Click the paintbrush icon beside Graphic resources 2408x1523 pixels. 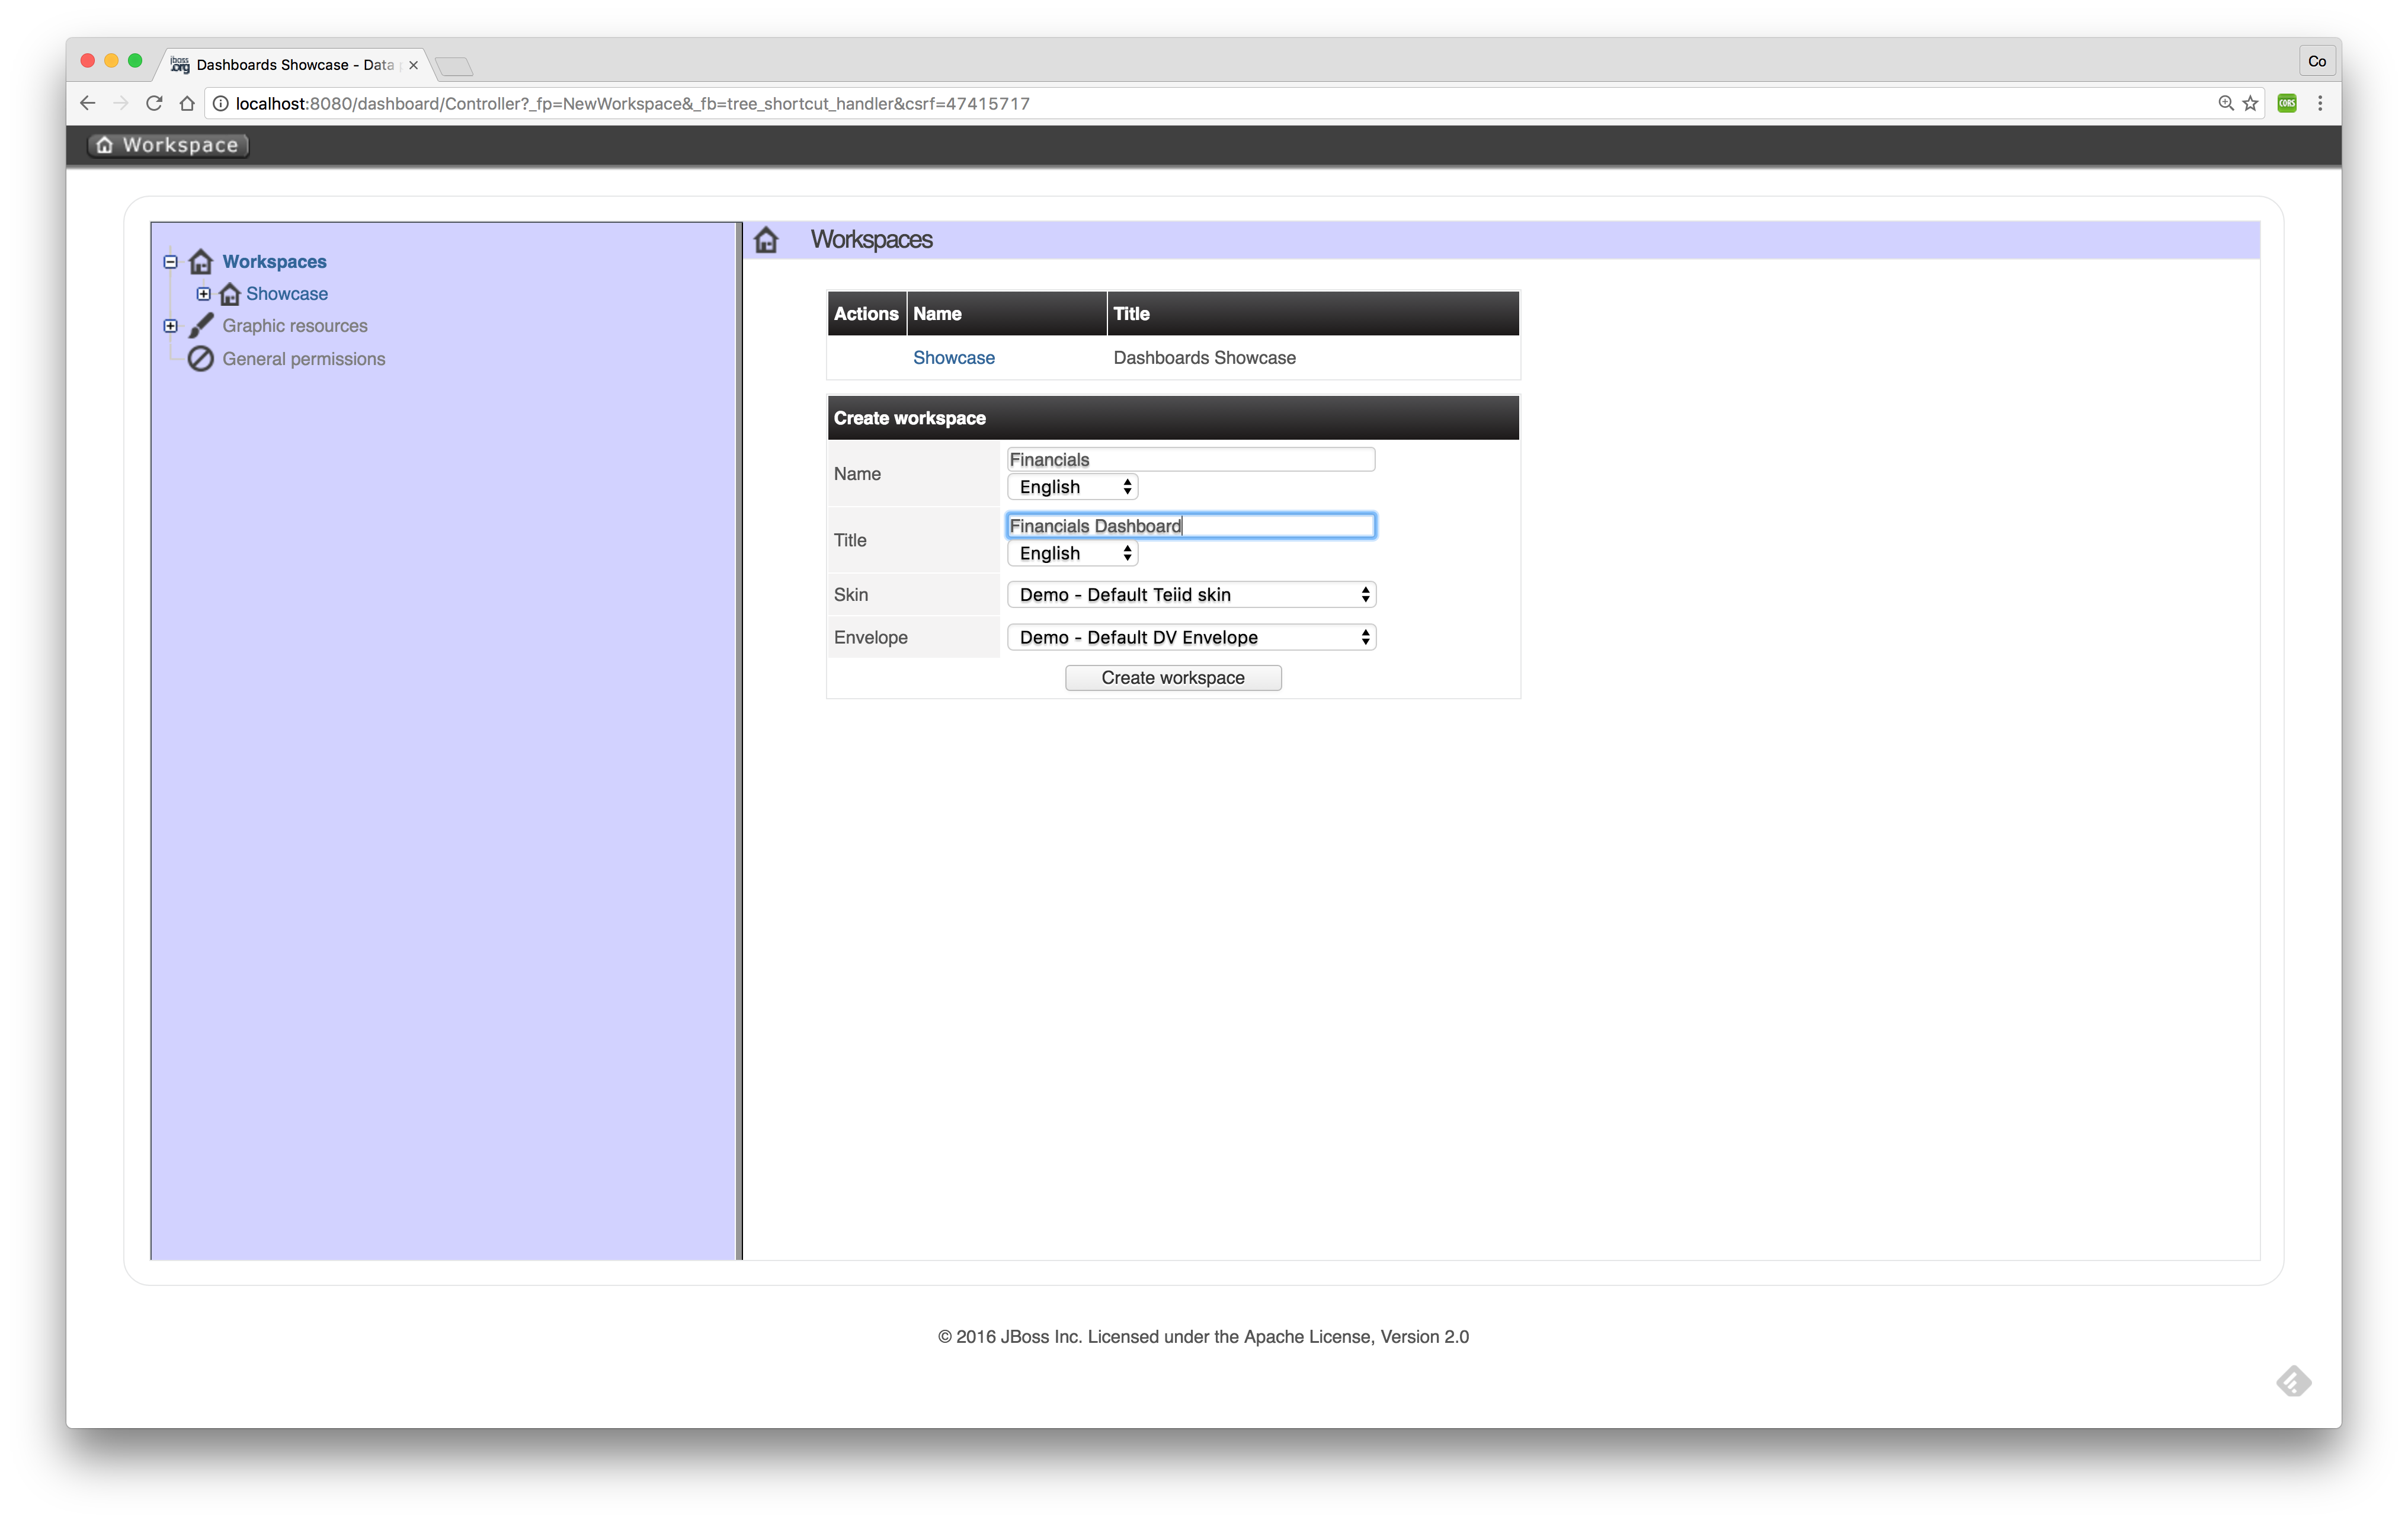(201, 326)
